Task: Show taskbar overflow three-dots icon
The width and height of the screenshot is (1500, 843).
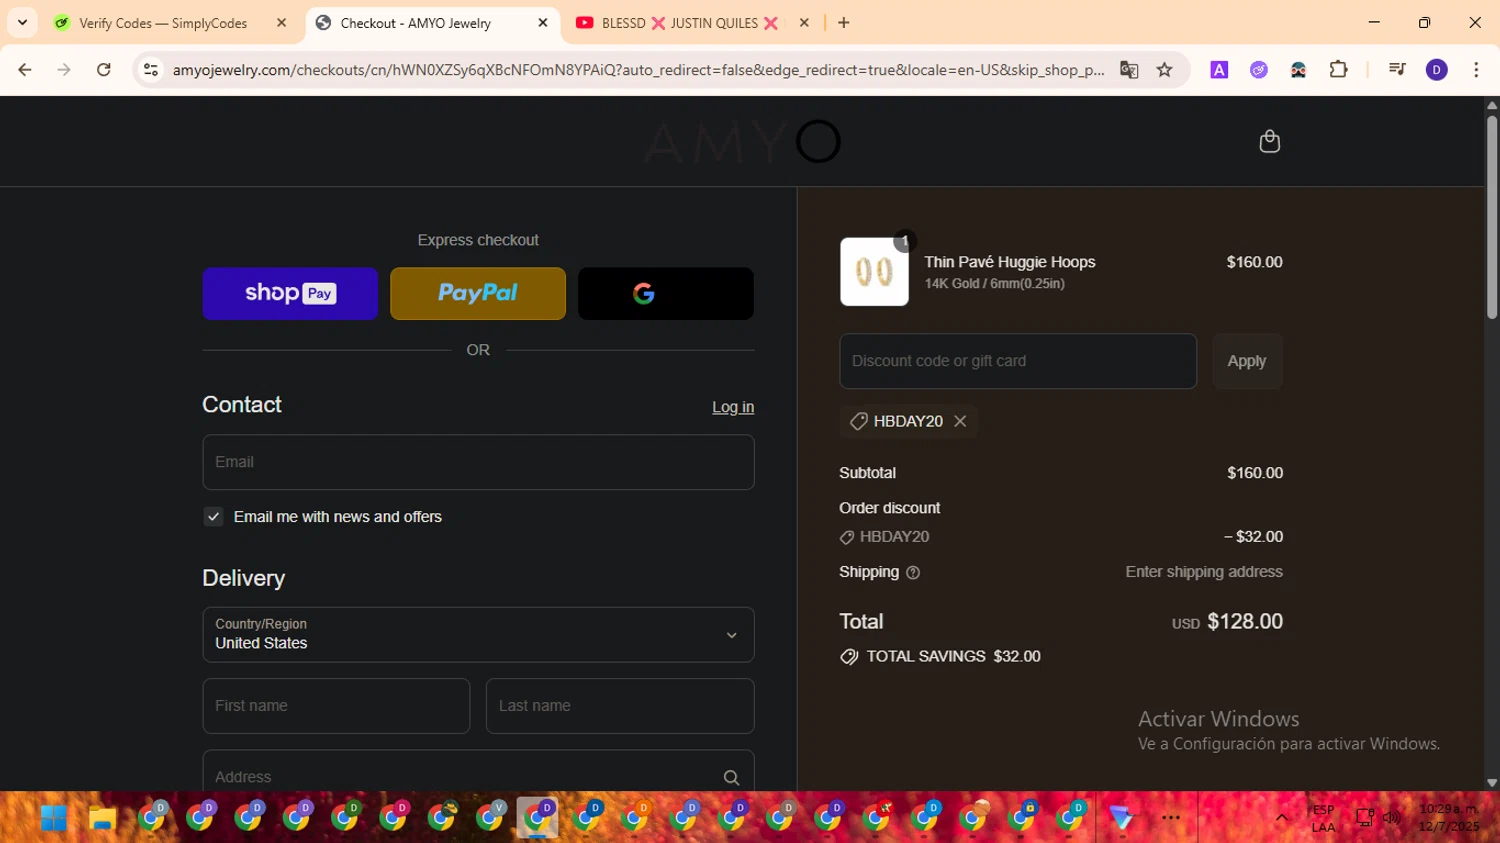Action: tap(1171, 818)
